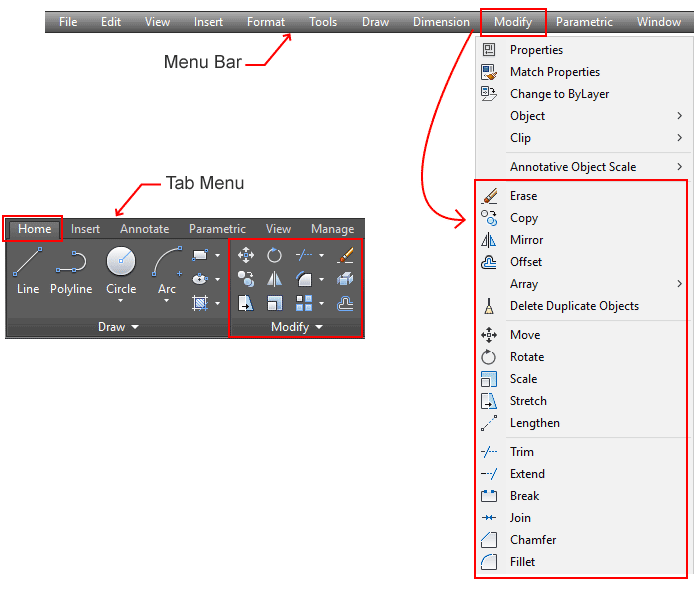
Task: Open the Dimension menu in the menu bar
Action: tap(441, 22)
